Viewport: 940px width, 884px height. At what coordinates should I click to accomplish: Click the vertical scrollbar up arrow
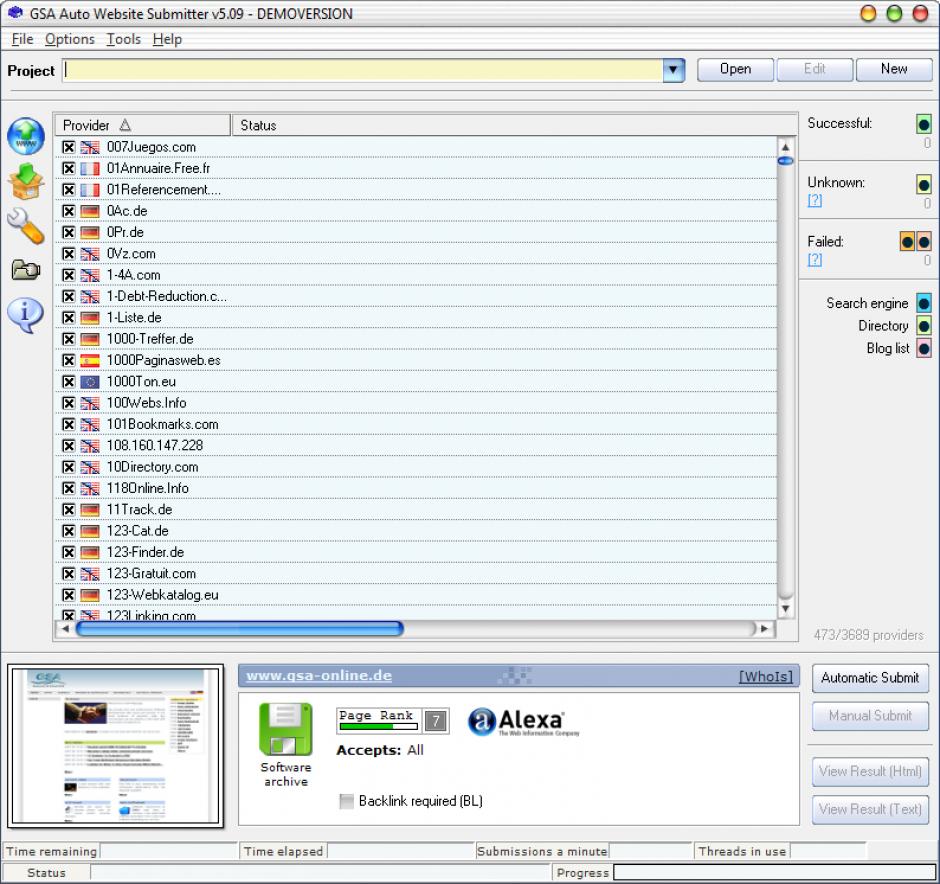pyautogui.click(x=785, y=147)
